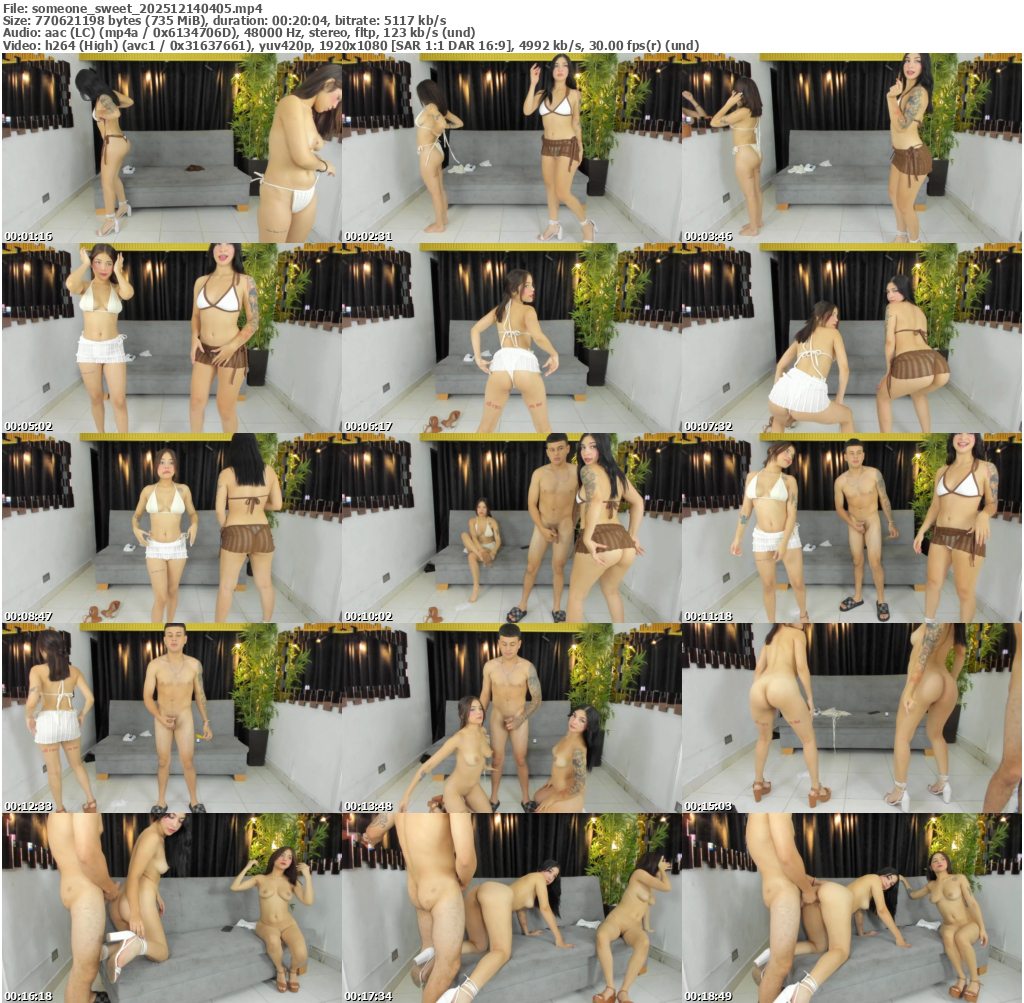Click the file name line in the header
The width and height of the screenshot is (1024, 1003).
[x=133, y=8]
